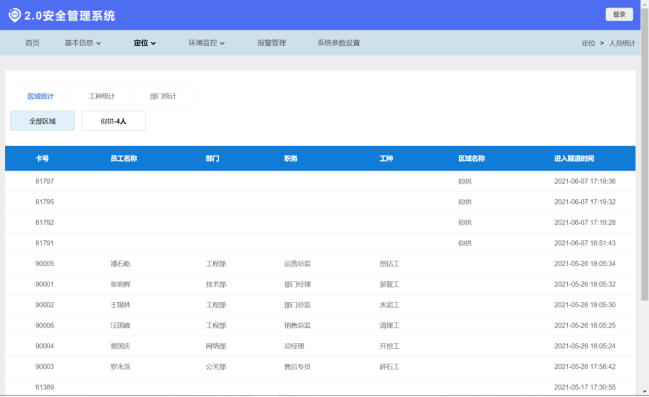649x397 pixels.
Task: Click employee name 蔡国庆
Action: [120, 346]
